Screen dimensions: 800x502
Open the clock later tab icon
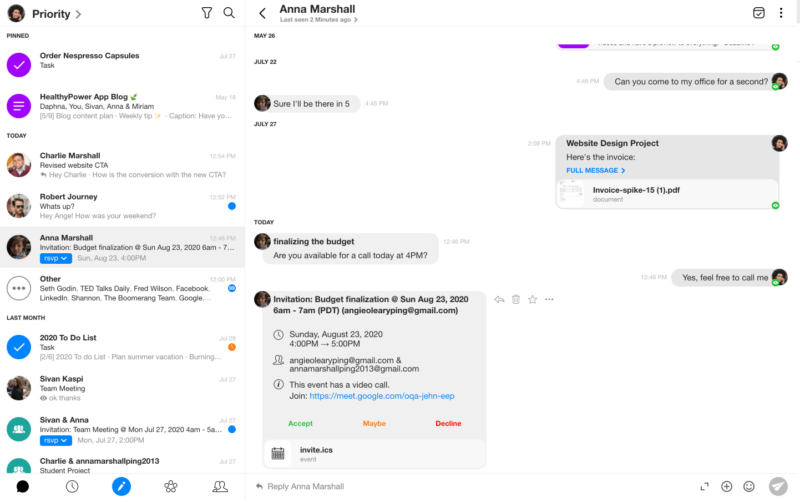pyautogui.click(x=72, y=486)
